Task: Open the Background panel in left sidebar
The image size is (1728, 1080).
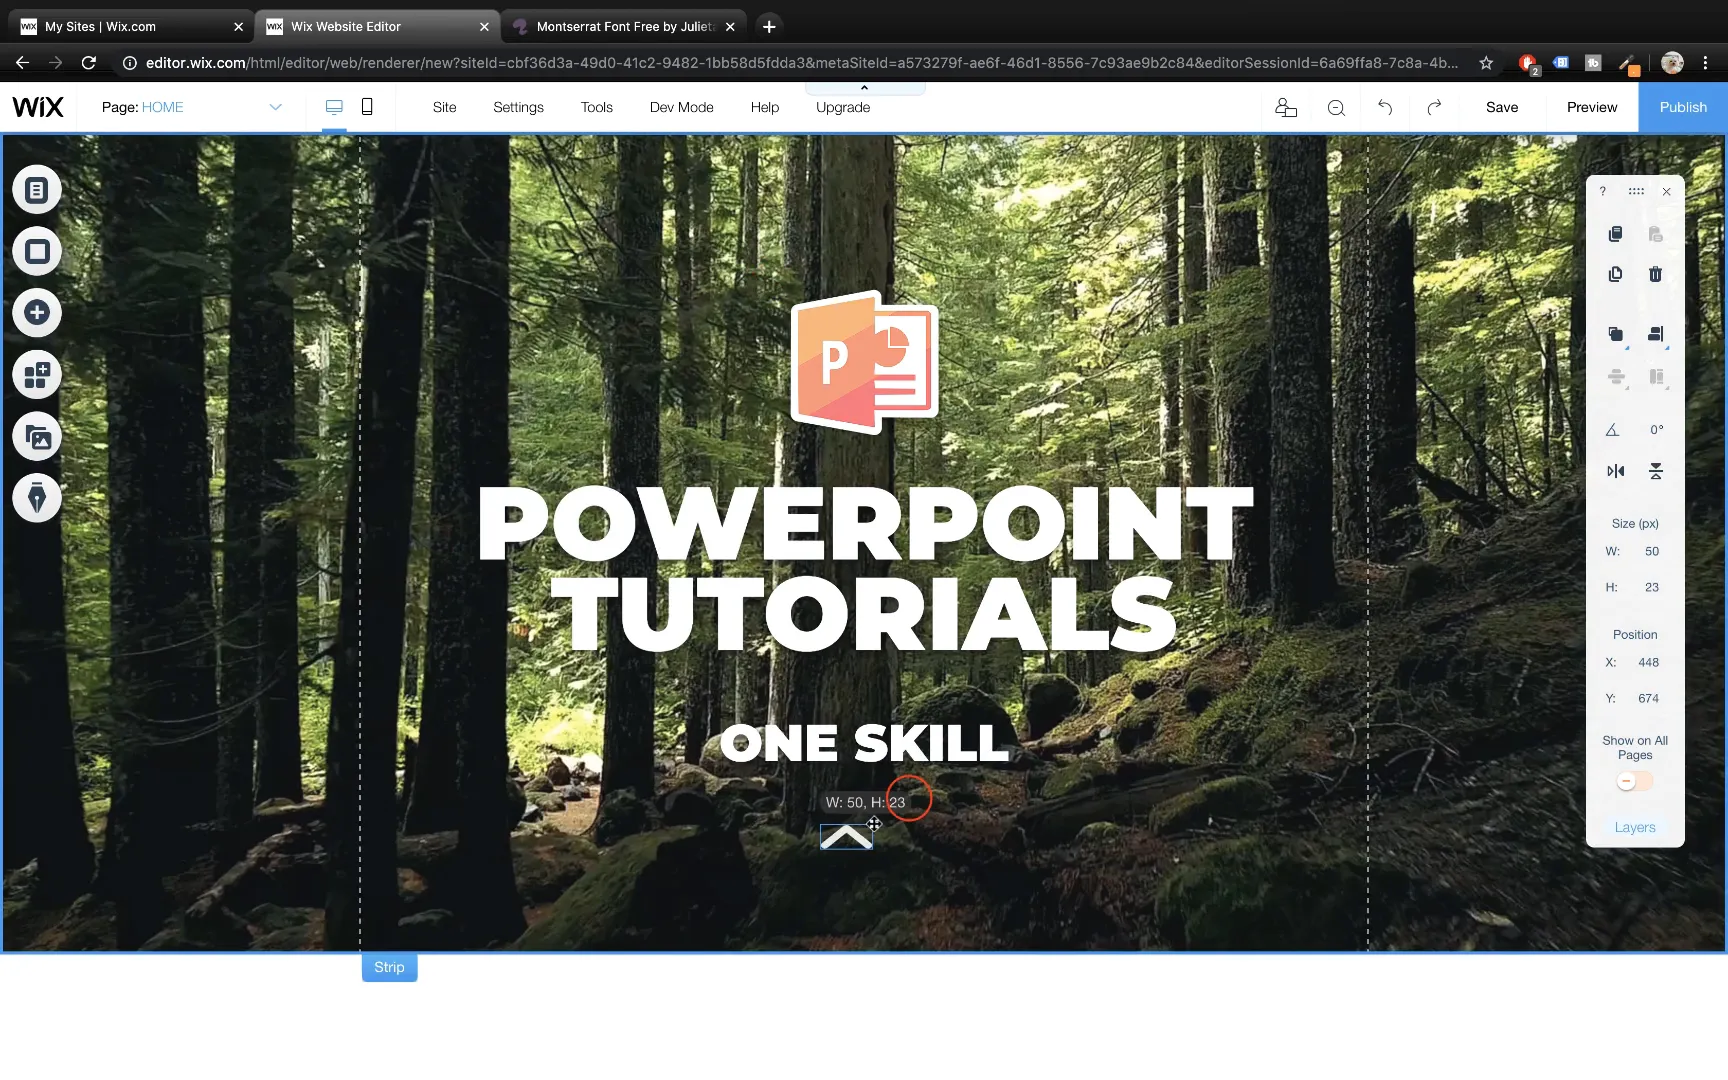Action: 37,252
